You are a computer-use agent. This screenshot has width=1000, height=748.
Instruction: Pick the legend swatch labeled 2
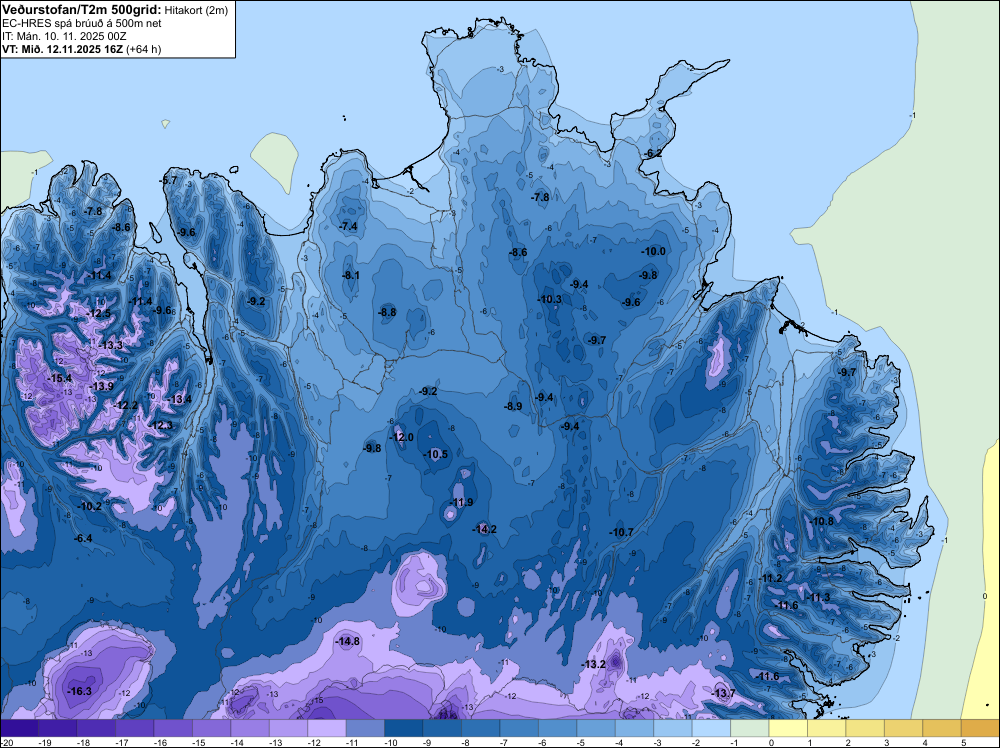point(865,728)
